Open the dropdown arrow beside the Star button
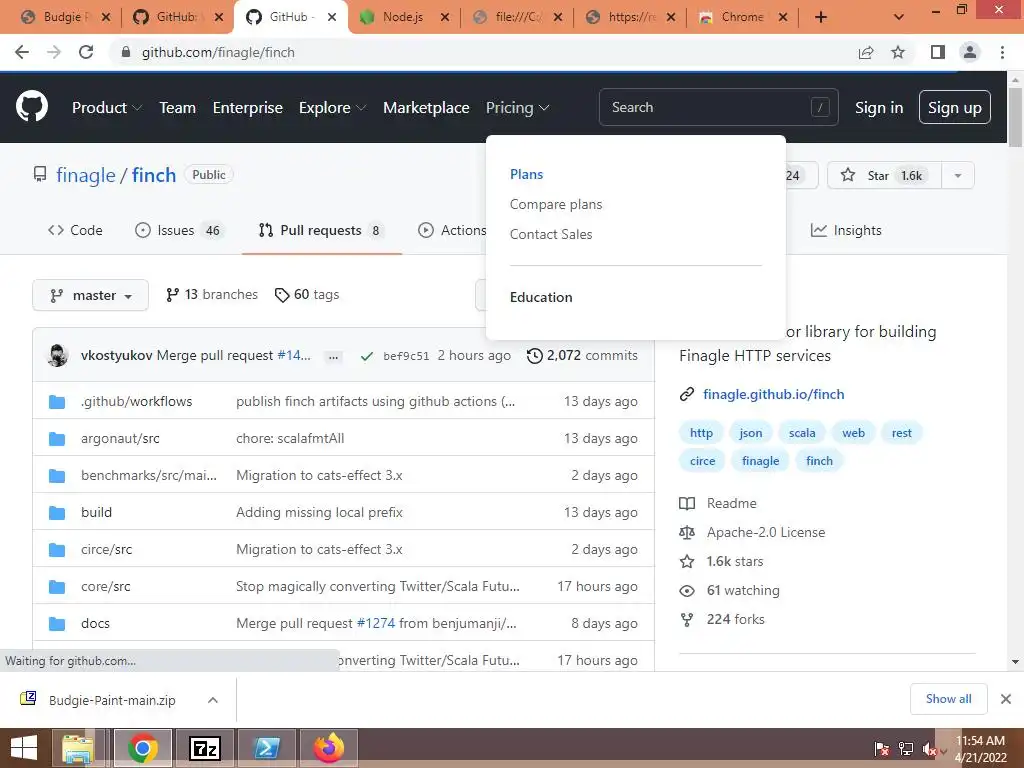The image size is (1024, 768). tap(957, 175)
